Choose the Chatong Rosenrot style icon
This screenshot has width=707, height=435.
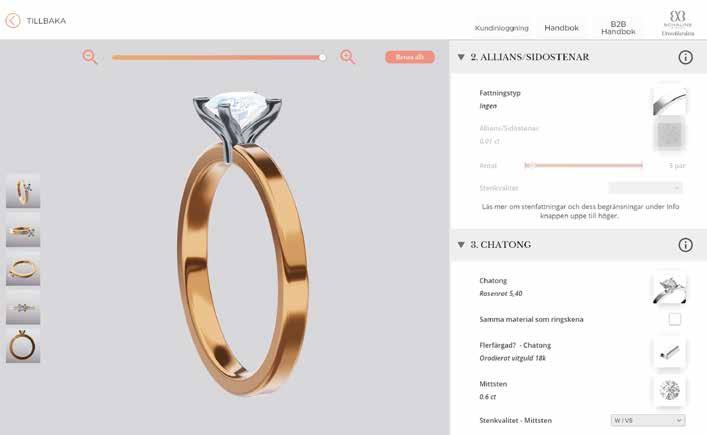670,288
